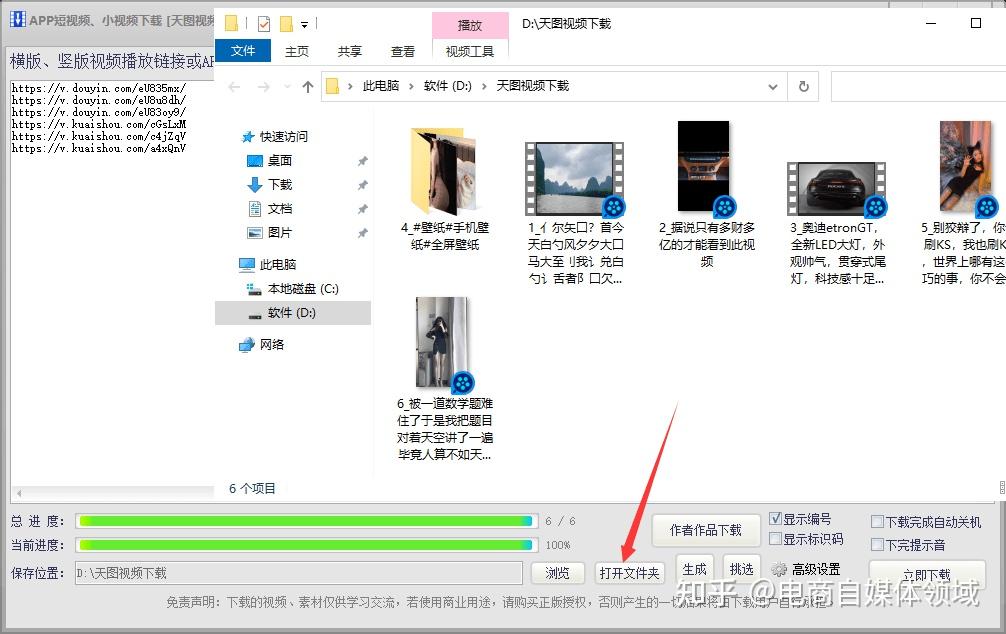Select 快速访问 in navigation pane
The image size is (1006, 634).
283,137
